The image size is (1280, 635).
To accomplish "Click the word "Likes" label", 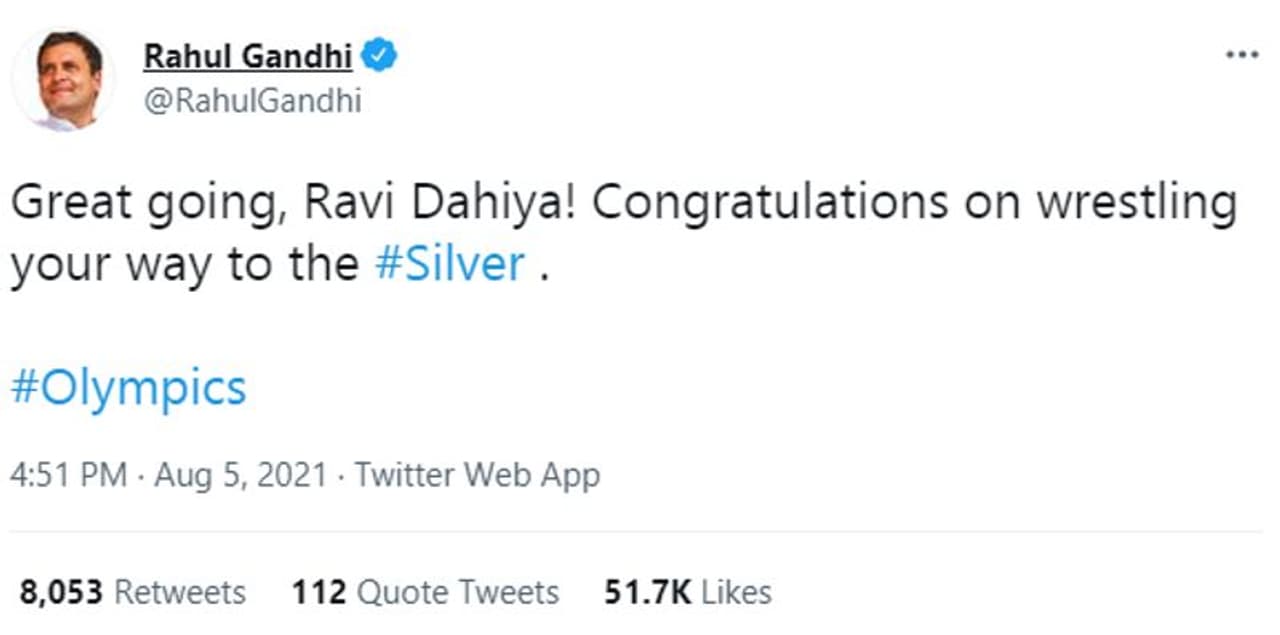I will tap(736, 592).
